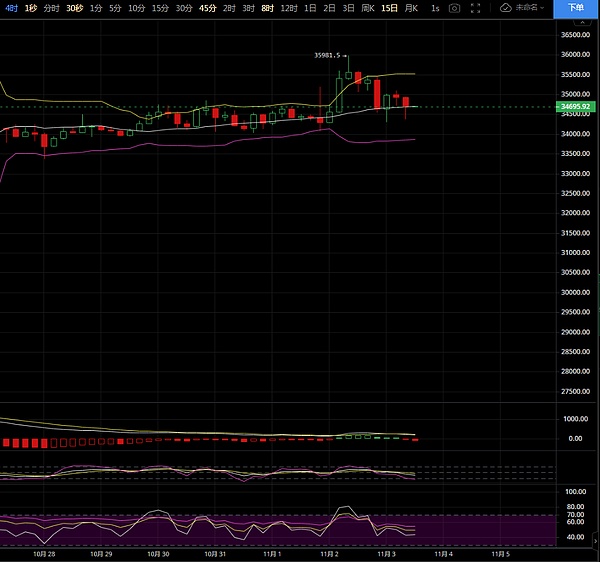
Task: Switch chart to 5分 interval
Action: 116,8
